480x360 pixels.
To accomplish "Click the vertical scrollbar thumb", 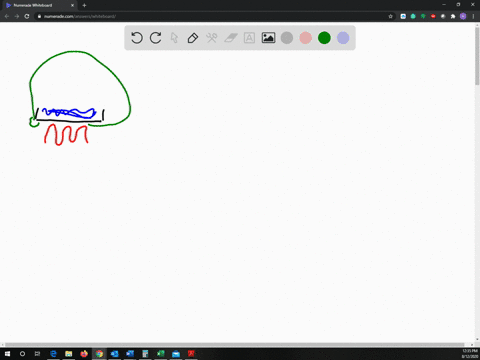I will point(477,55).
